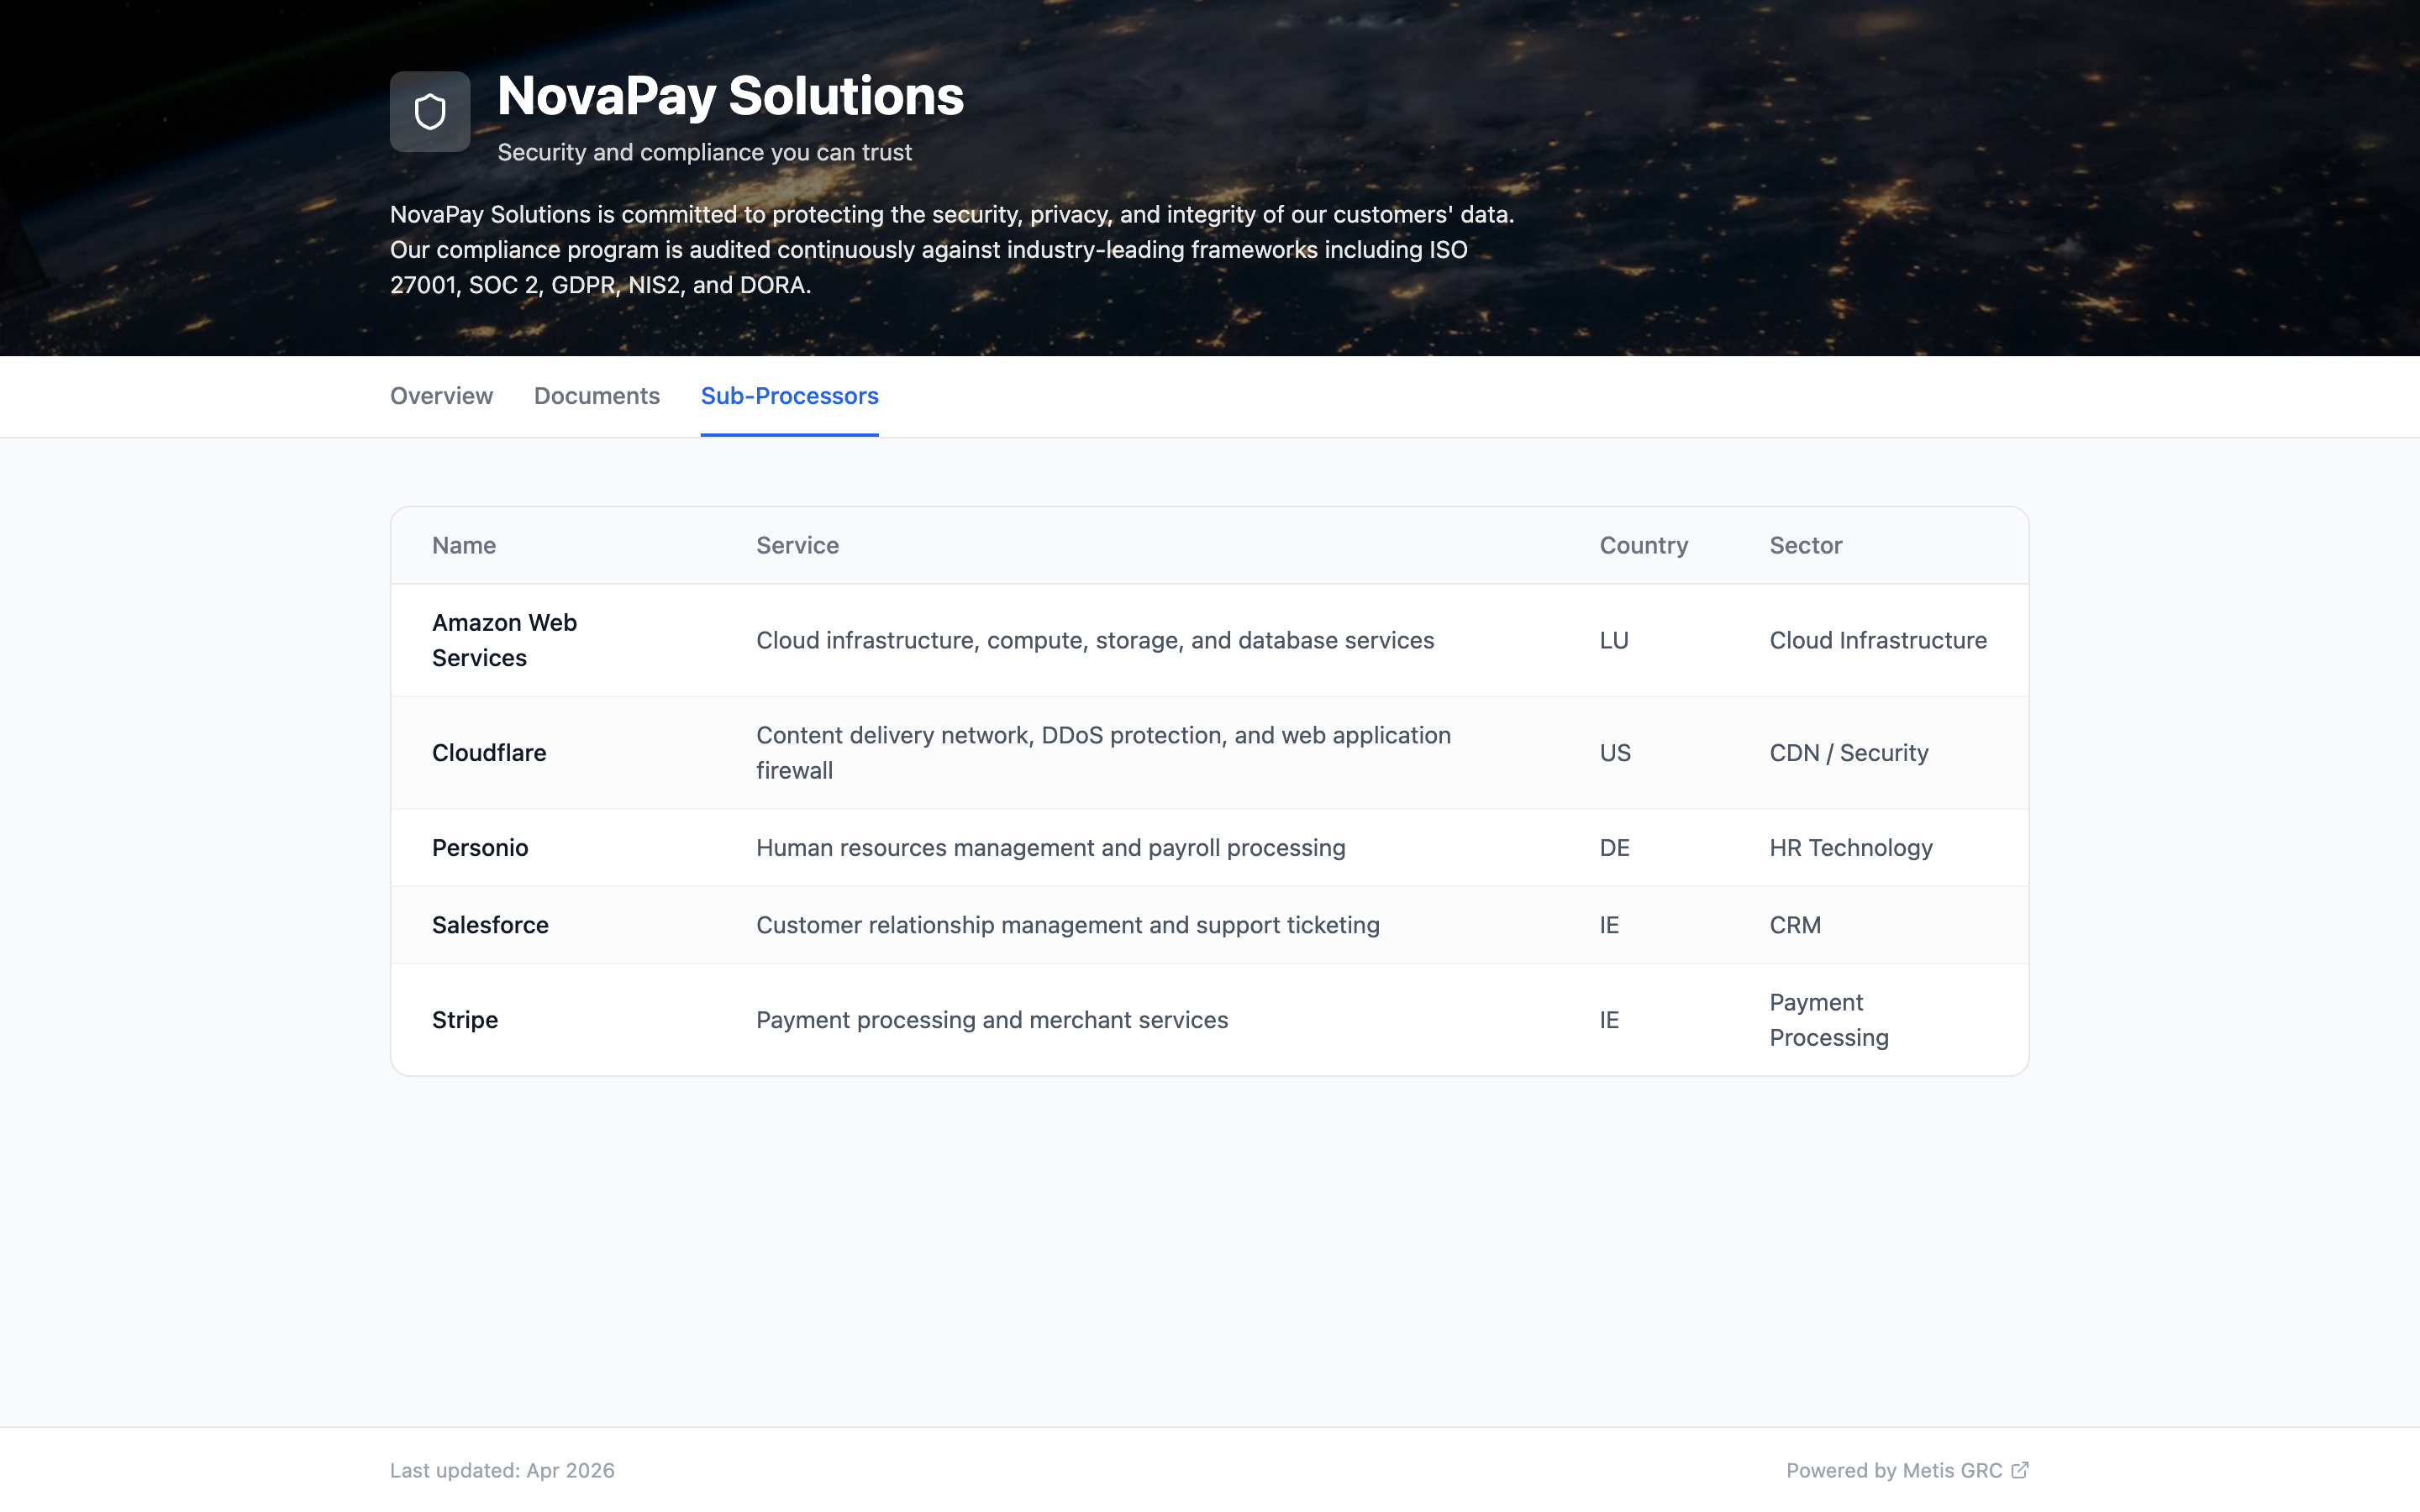
Task: Click the Last updated Apr 2026 text
Action: click(502, 1470)
